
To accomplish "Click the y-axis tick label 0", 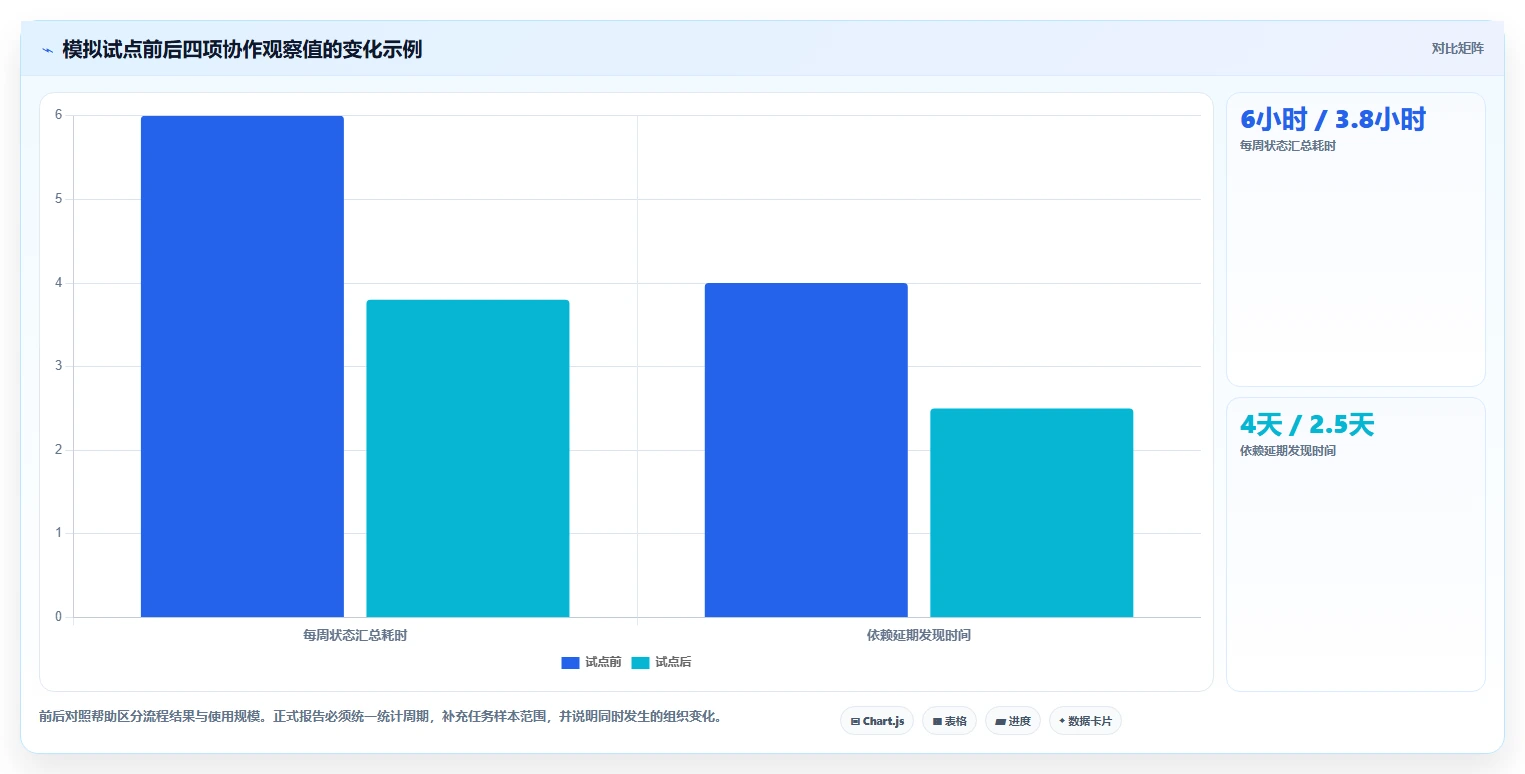I will (x=58, y=617).
